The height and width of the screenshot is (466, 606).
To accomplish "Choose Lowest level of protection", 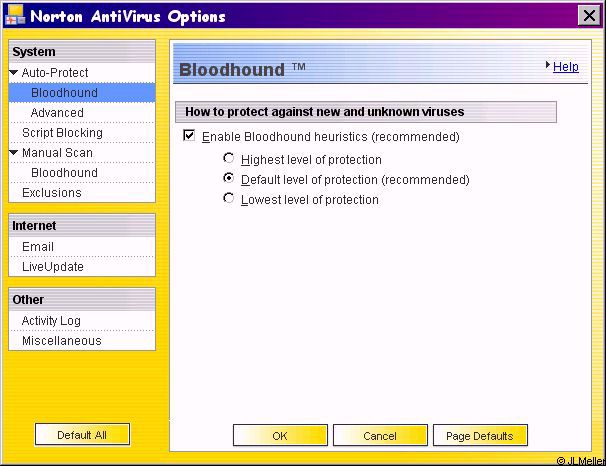I will pos(229,199).
